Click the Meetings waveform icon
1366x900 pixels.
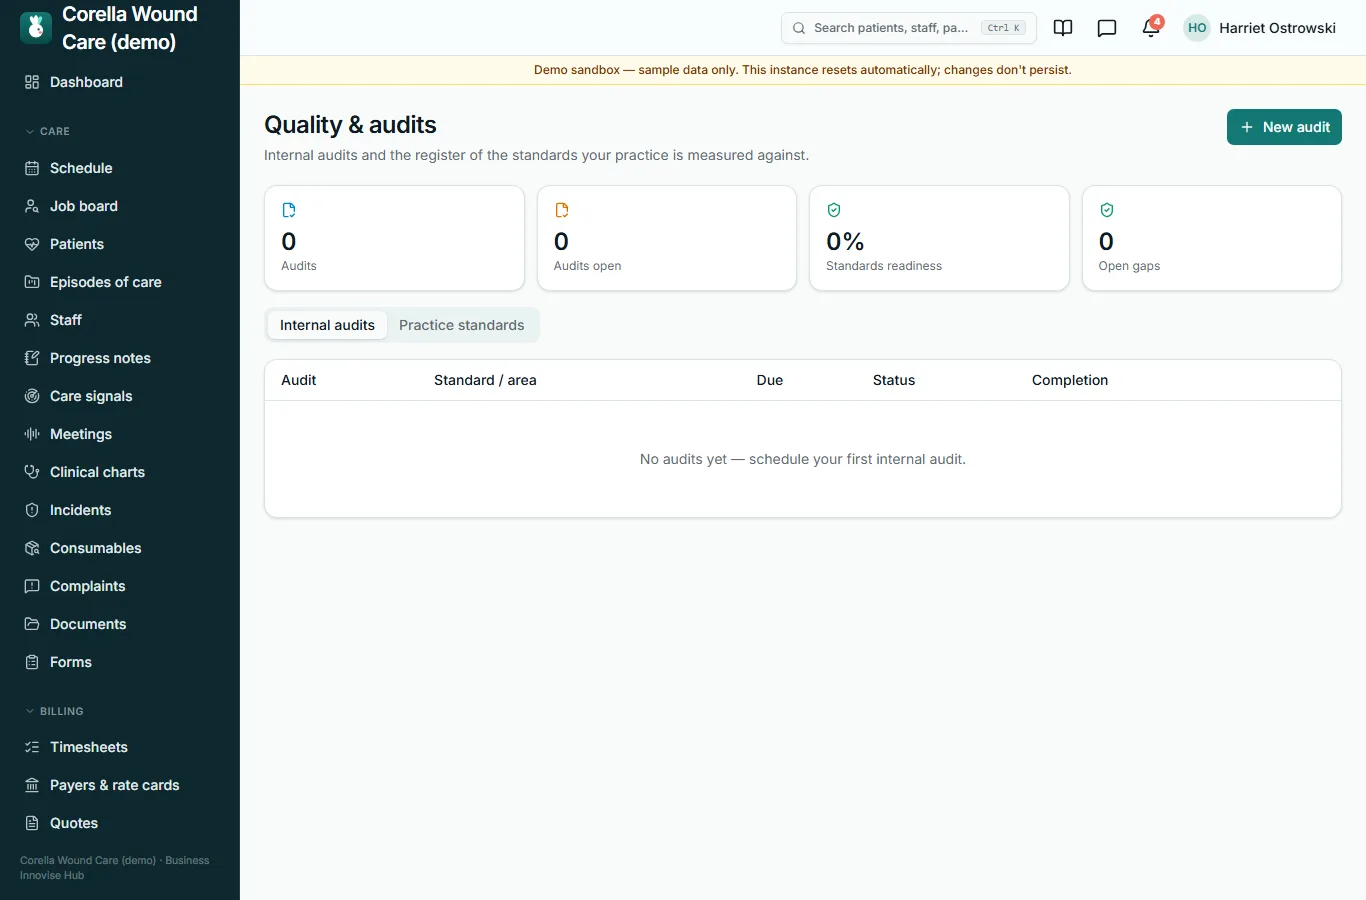pos(32,434)
